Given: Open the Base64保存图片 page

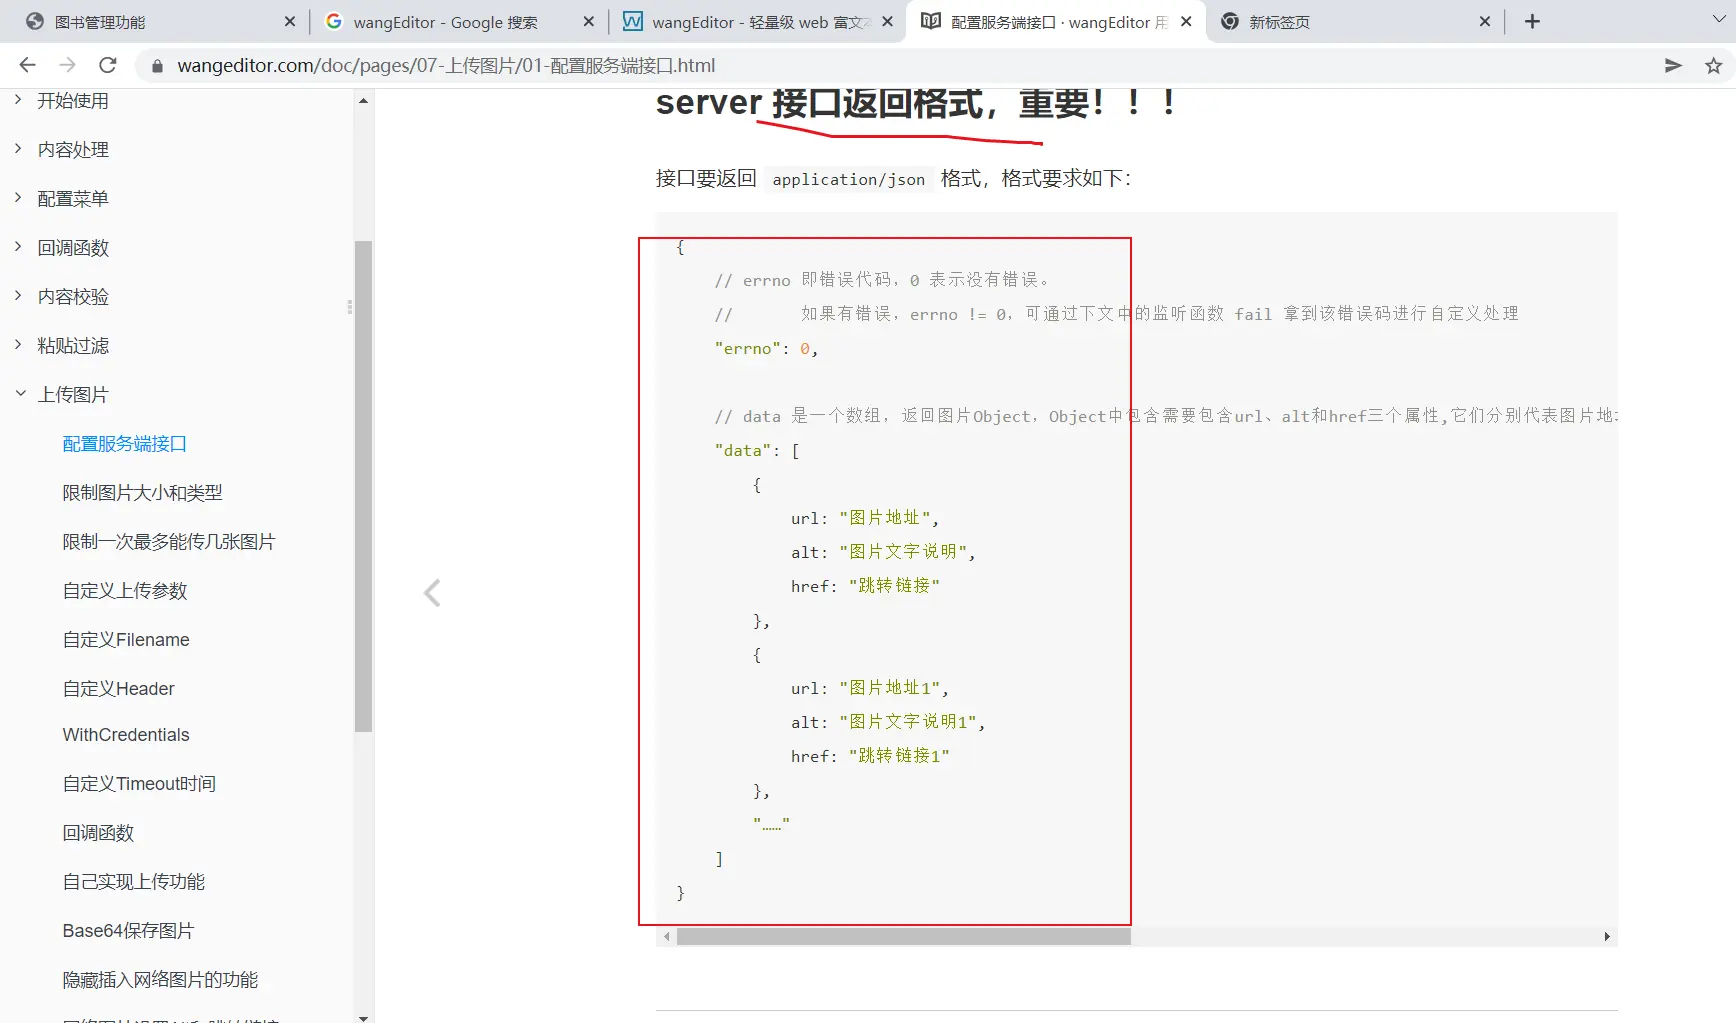Looking at the screenshot, I should [x=128, y=931].
